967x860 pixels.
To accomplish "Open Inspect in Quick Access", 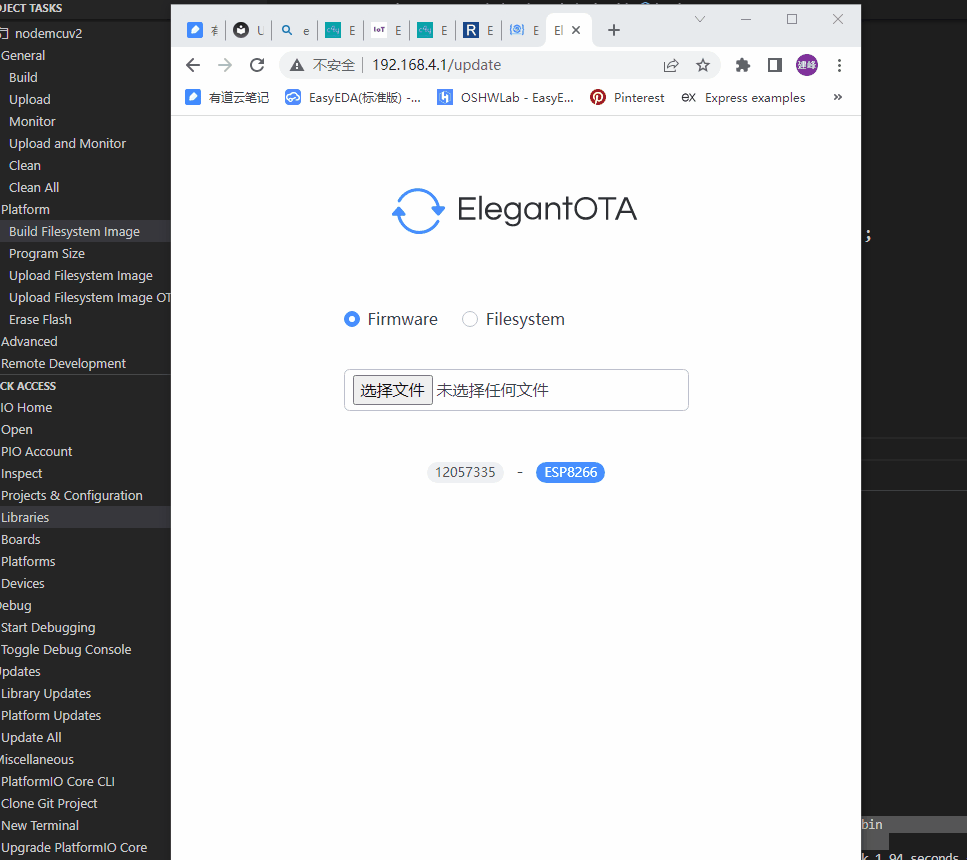I will (x=22, y=474).
